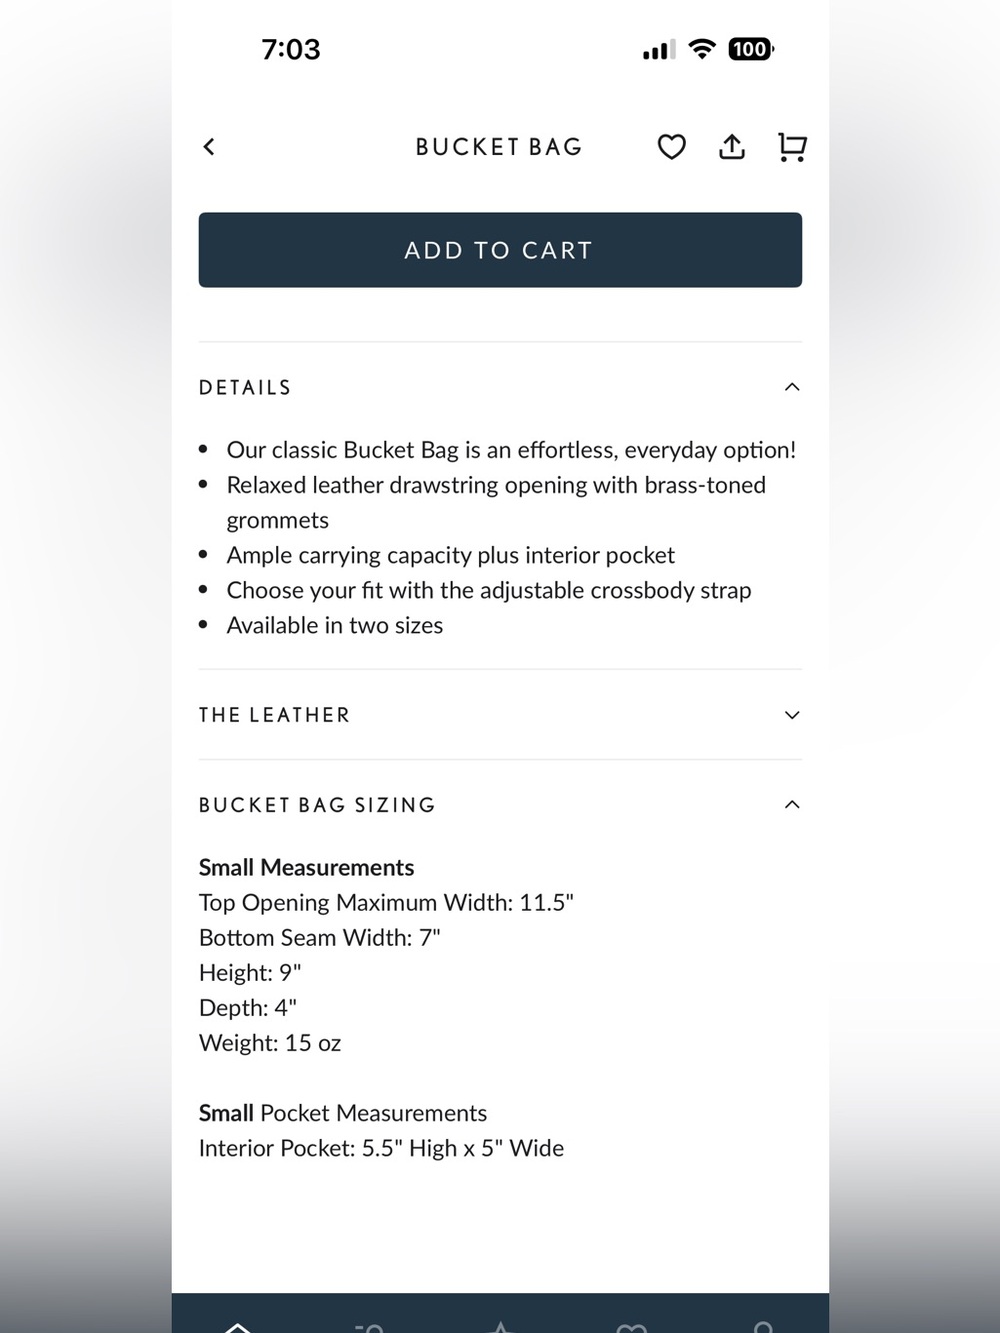The height and width of the screenshot is (1333, 1000).
Task: Collapse the Details section chevron
Action: (x=792, y=387)
